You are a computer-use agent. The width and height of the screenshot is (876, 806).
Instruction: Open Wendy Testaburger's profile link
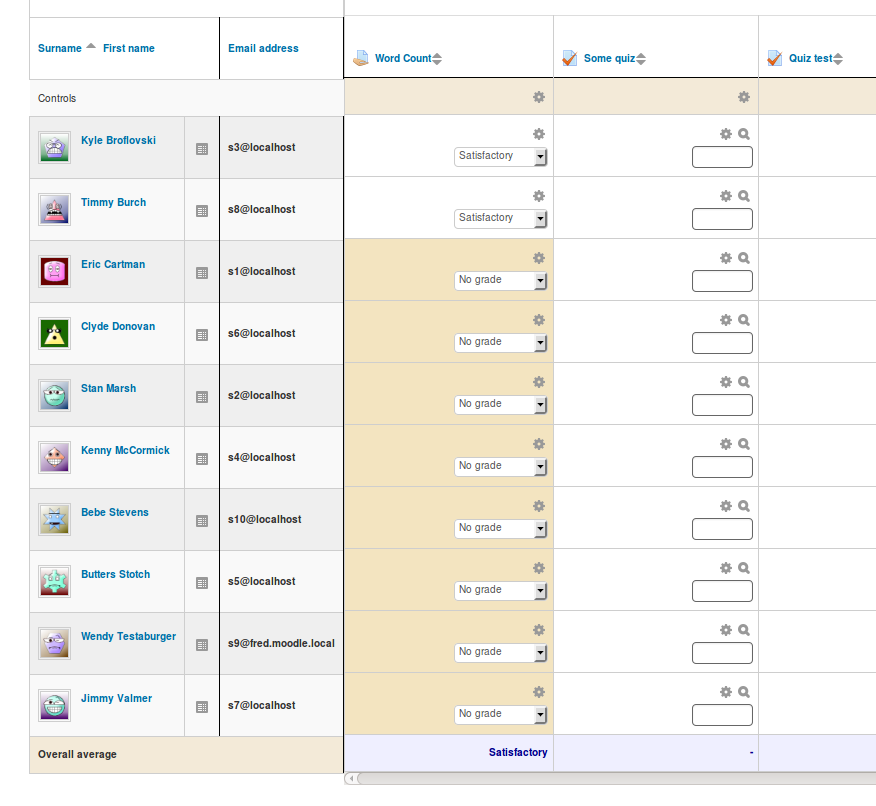[x=128, y=636]
